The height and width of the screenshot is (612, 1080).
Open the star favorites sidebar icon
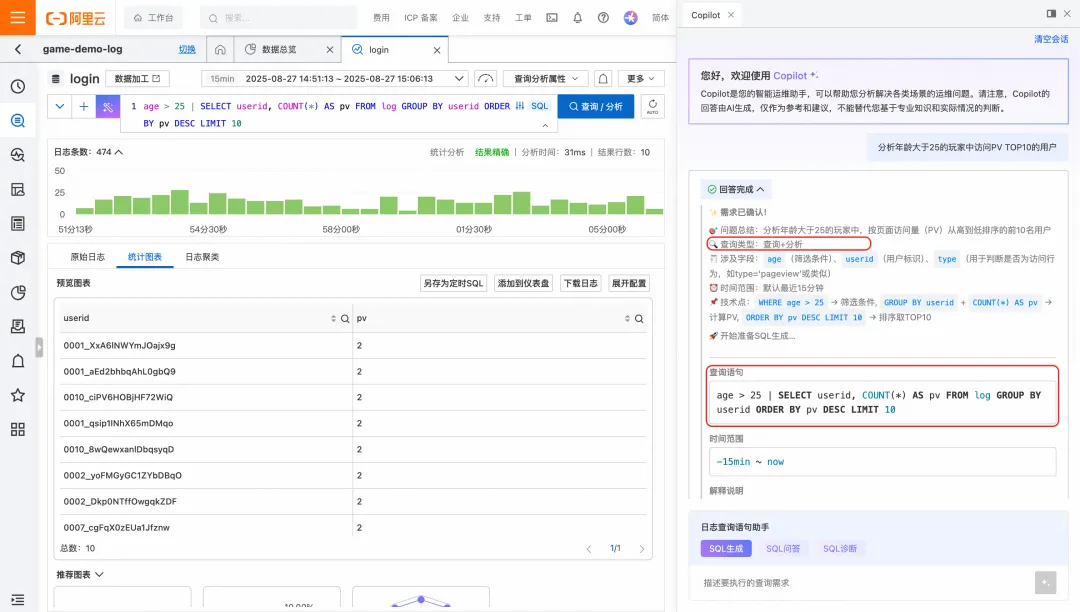pos(18,395)
